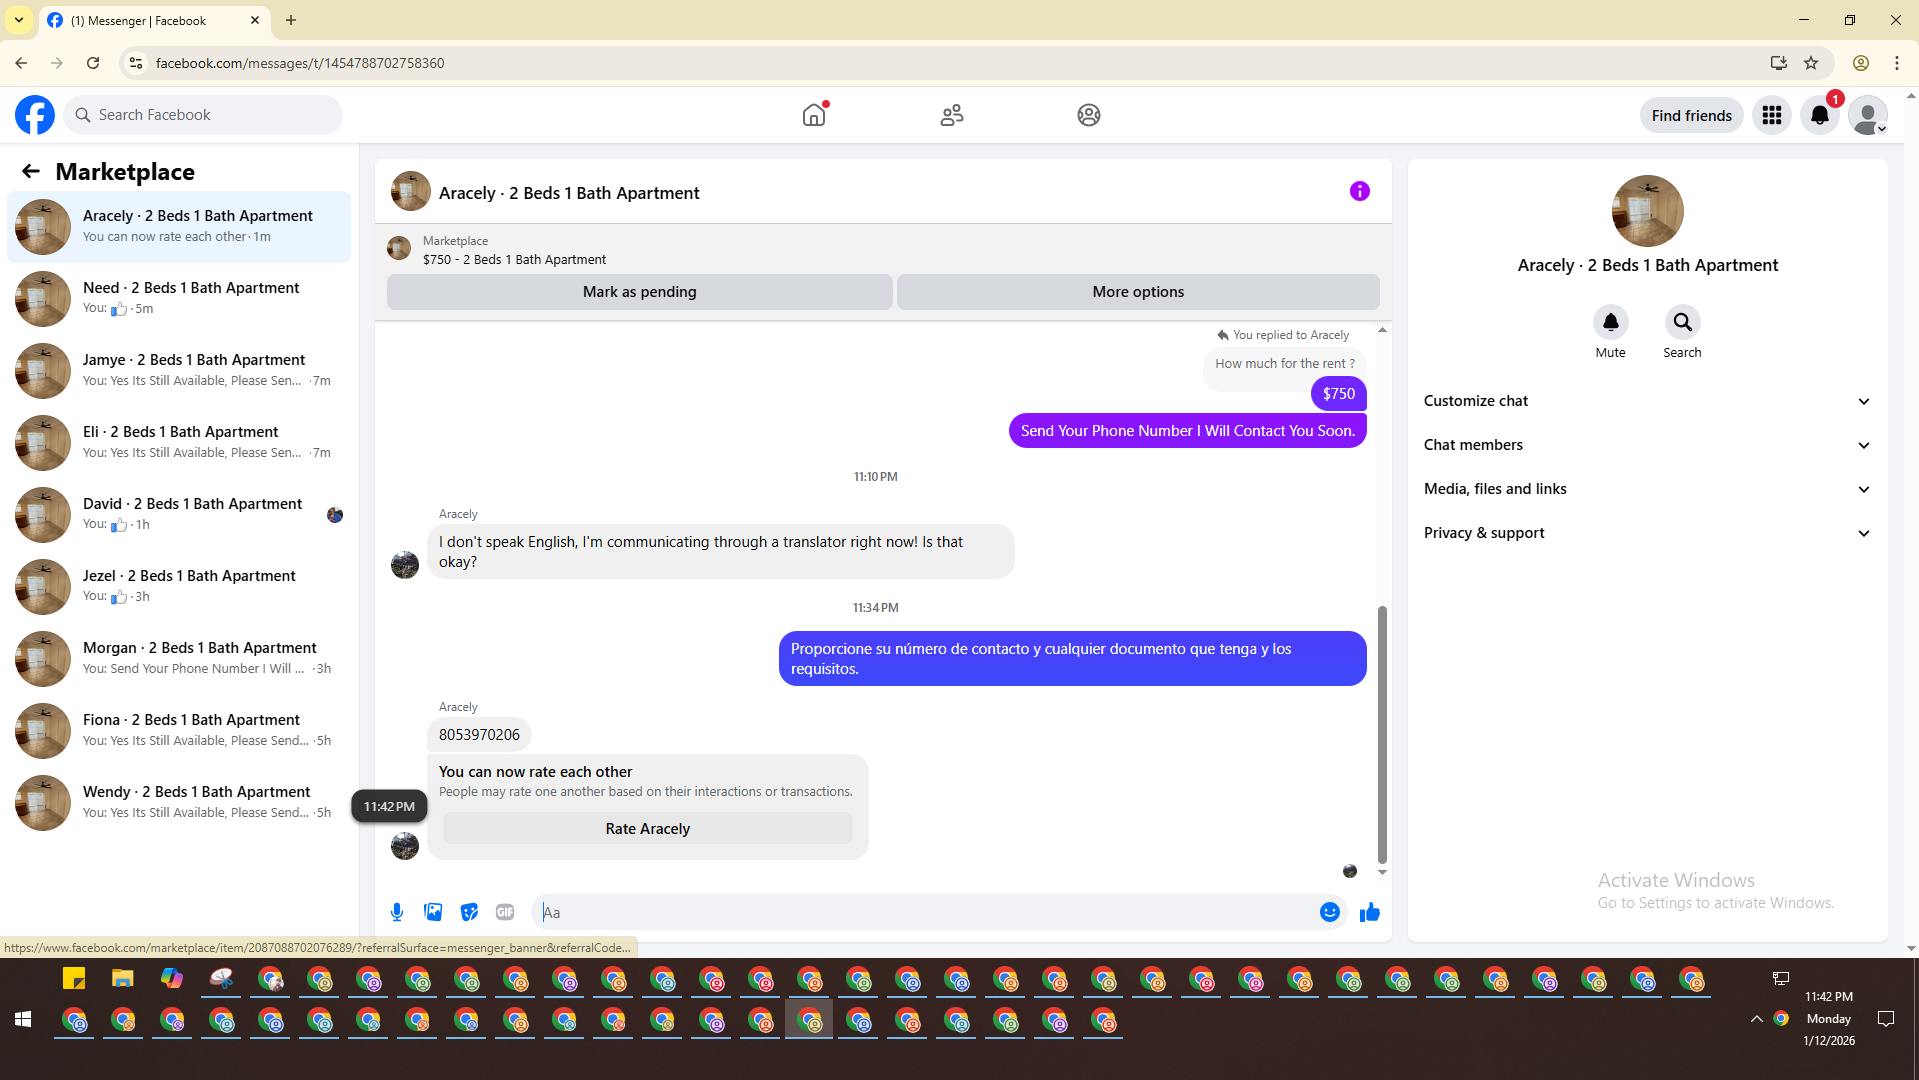Viewport: 1919px width, 1080px height.
Task: Choose a GIF using the GIF icon
Action: 505,912
